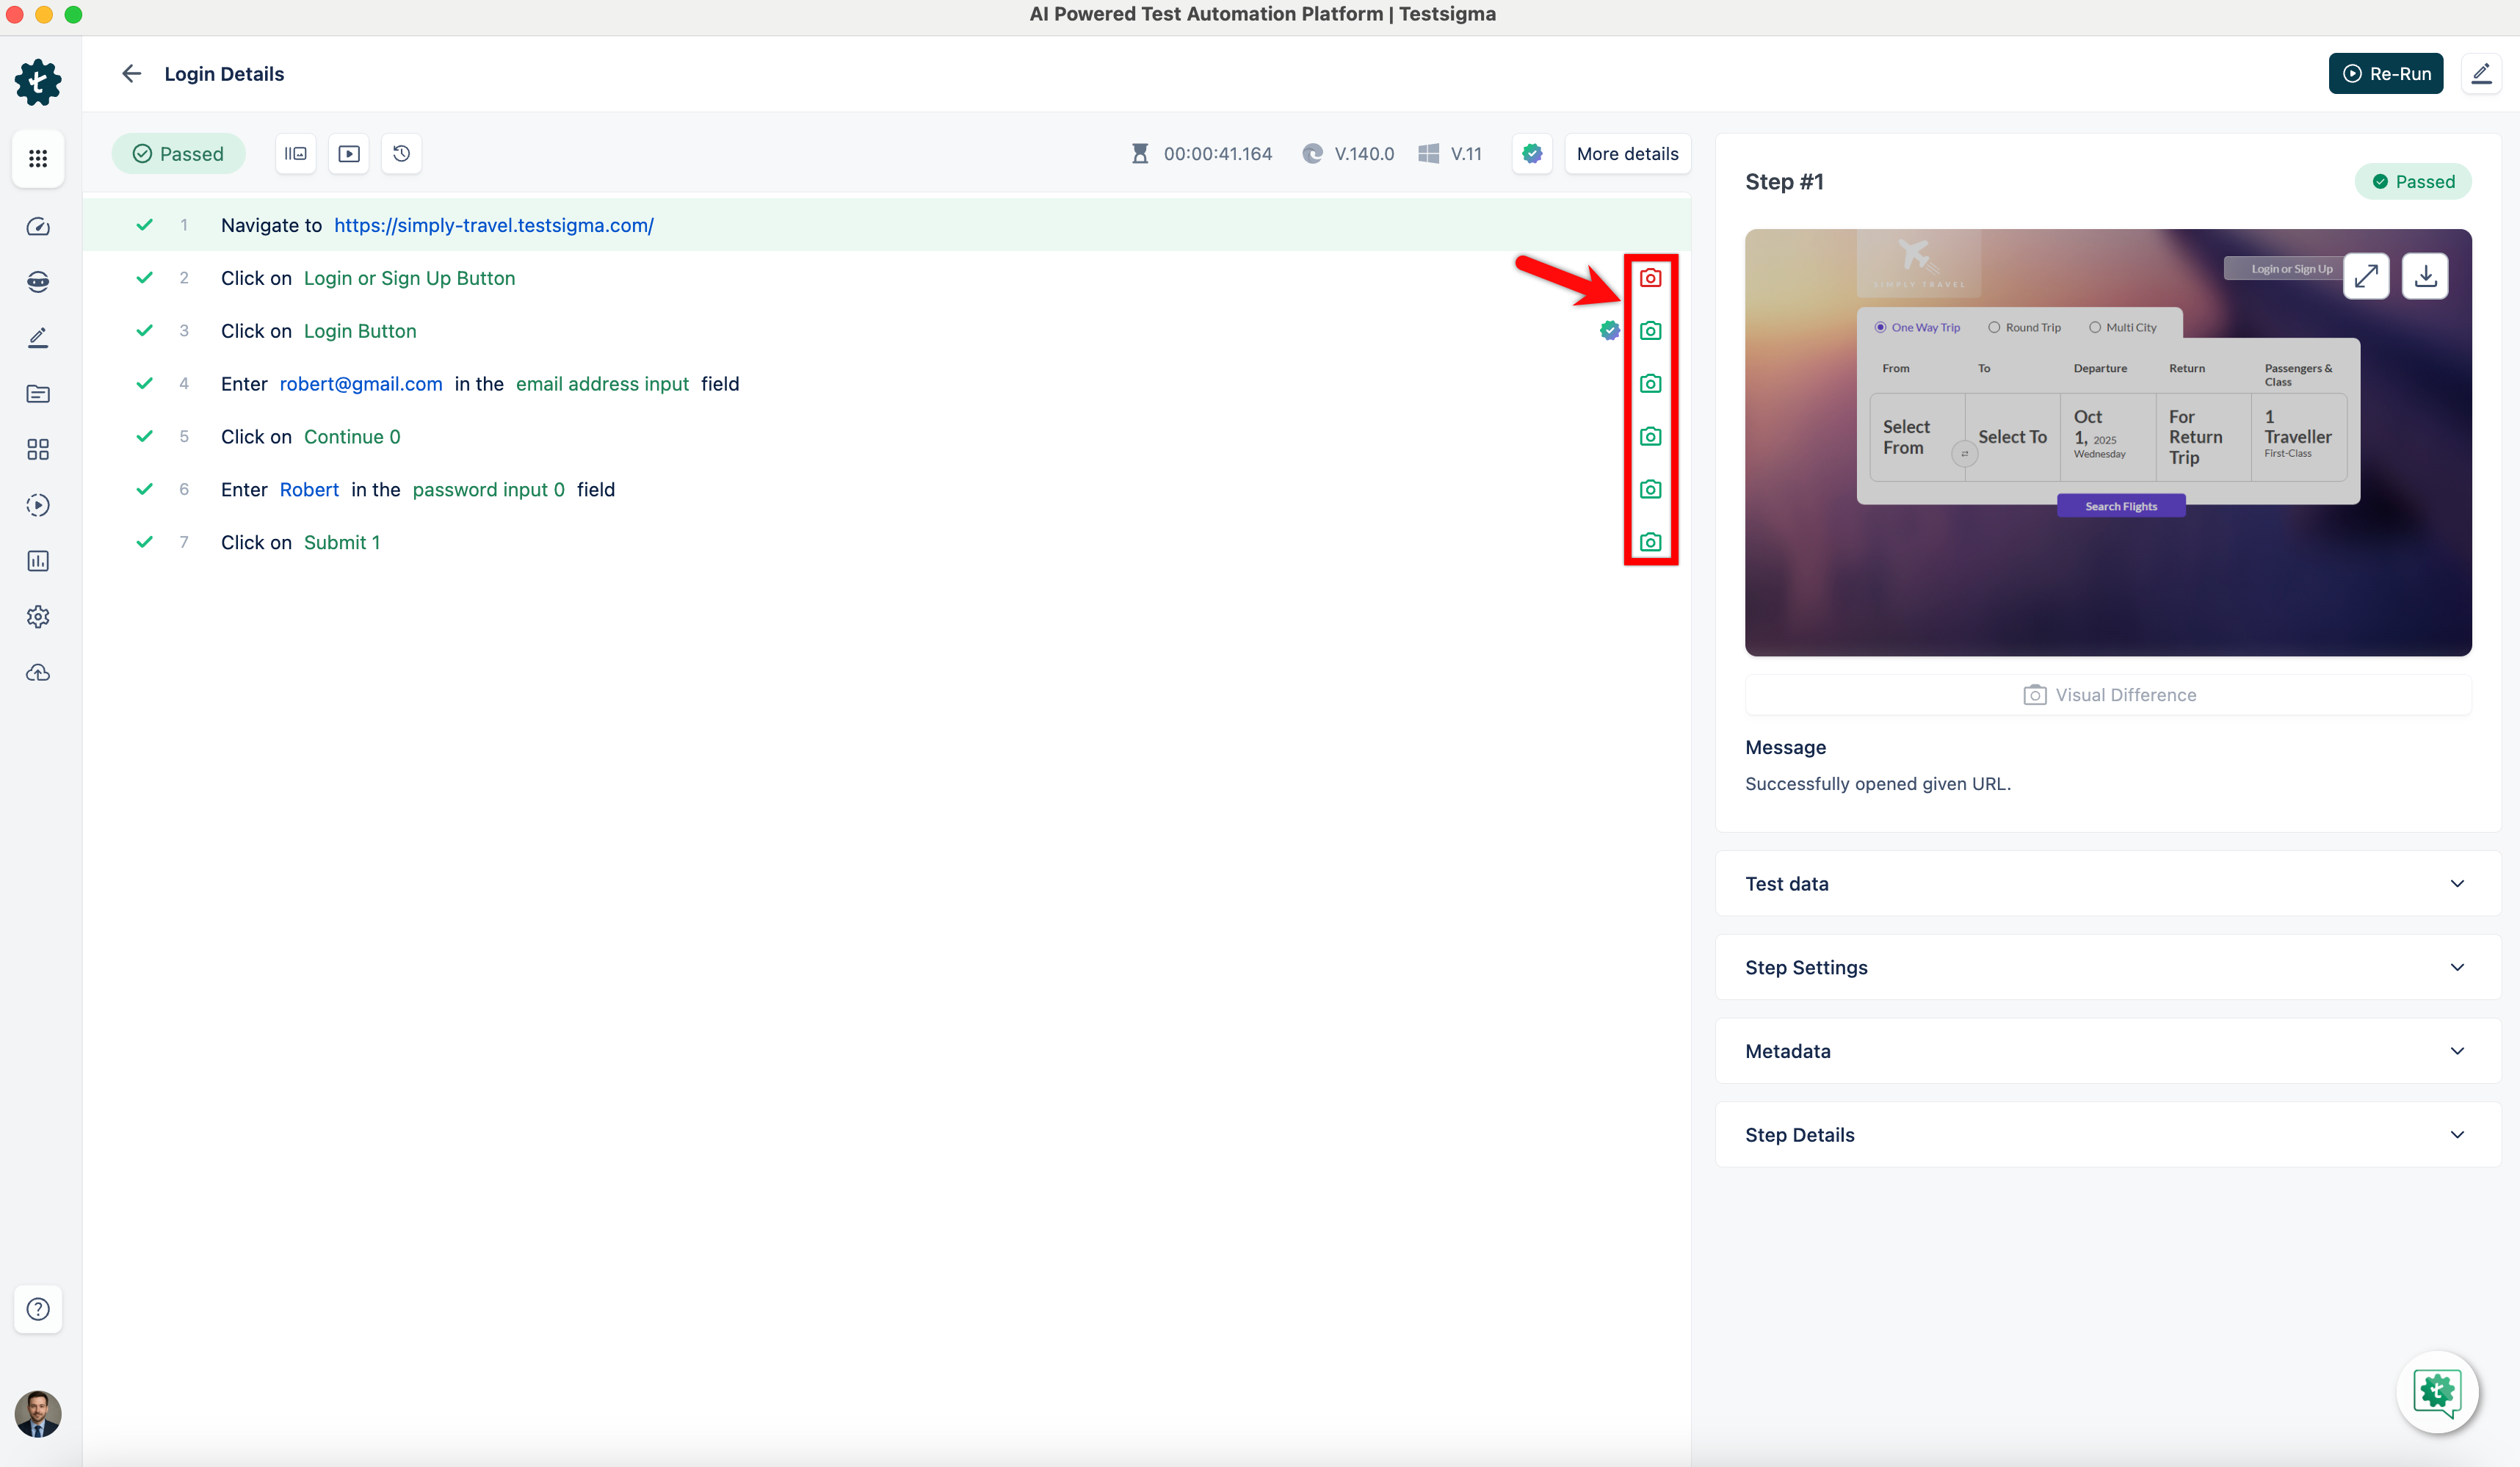Screen dimensions: 2520x1467
Task: Open the dashboard from the left sidebar
Action: click(38, 227)
